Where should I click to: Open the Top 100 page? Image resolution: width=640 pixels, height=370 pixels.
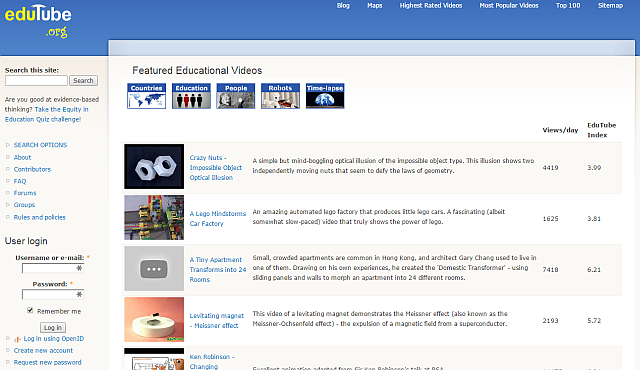click(x=568, y=6)
